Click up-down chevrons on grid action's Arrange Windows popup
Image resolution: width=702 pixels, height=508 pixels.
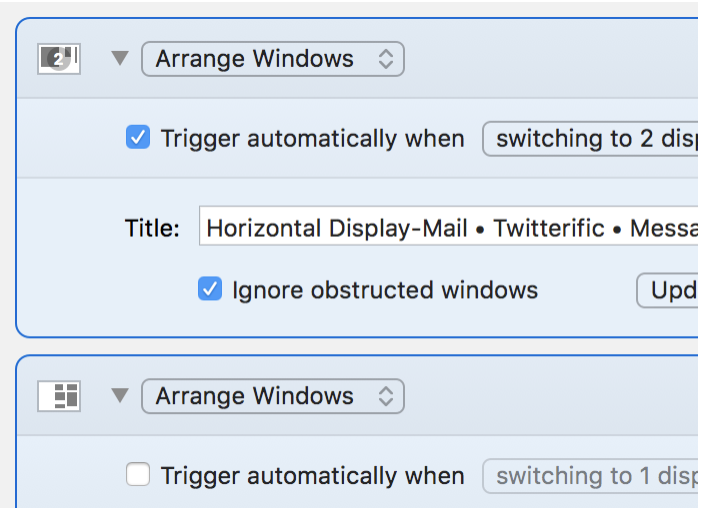(386, 396)
